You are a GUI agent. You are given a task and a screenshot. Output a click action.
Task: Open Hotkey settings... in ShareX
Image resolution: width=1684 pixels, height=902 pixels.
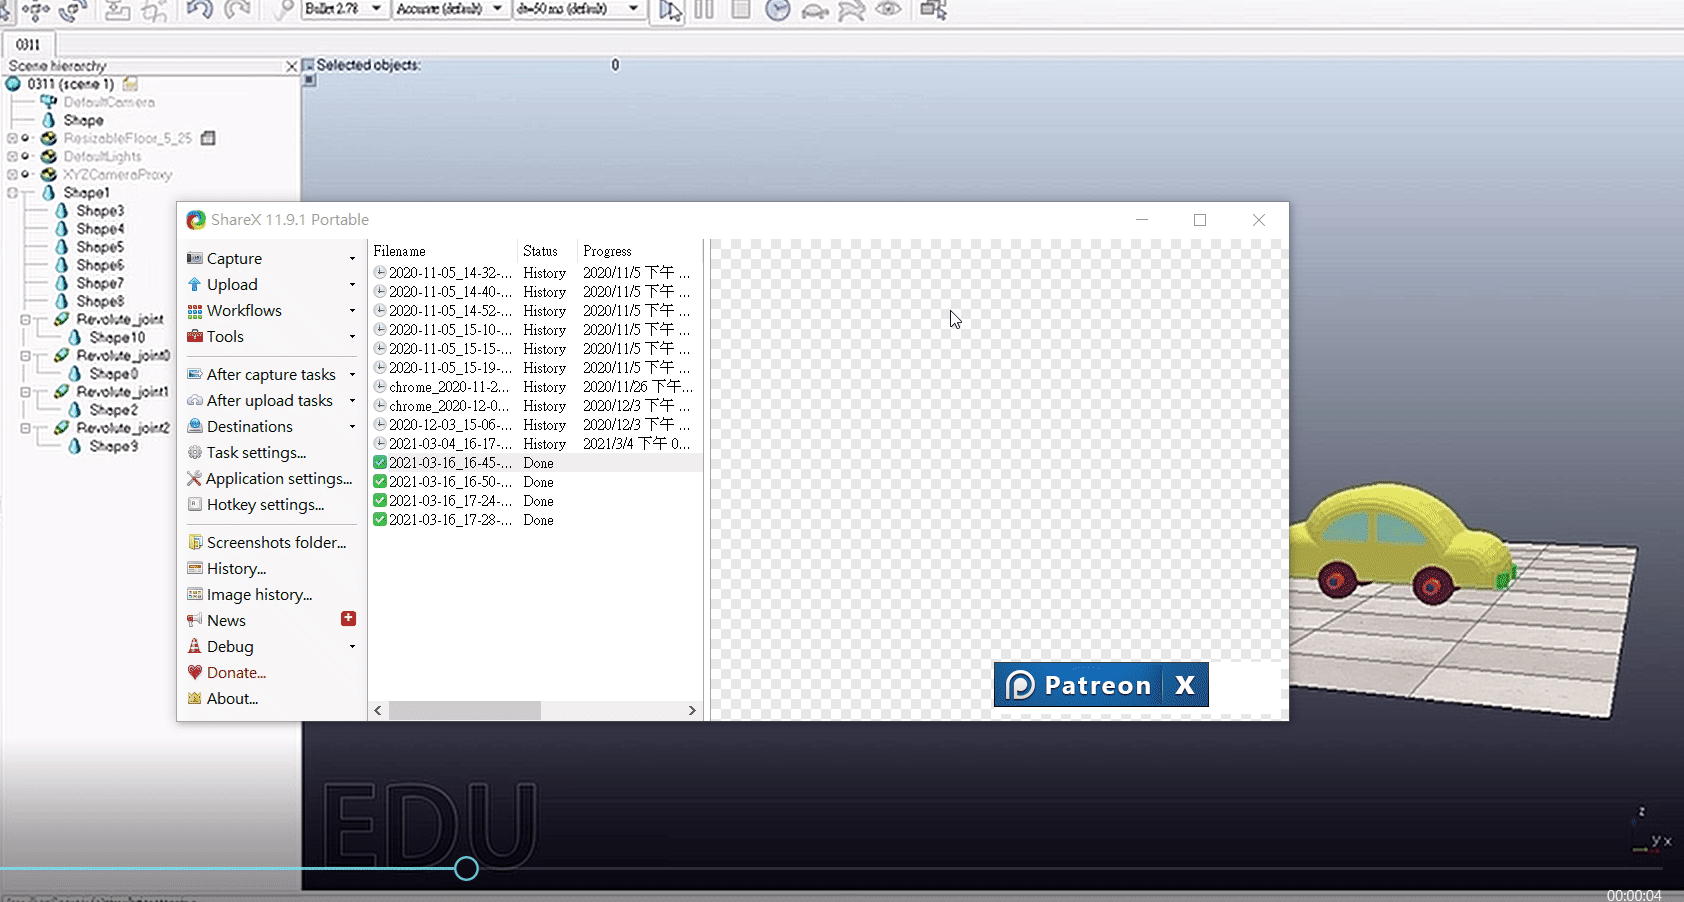click(x=271, y=505)
